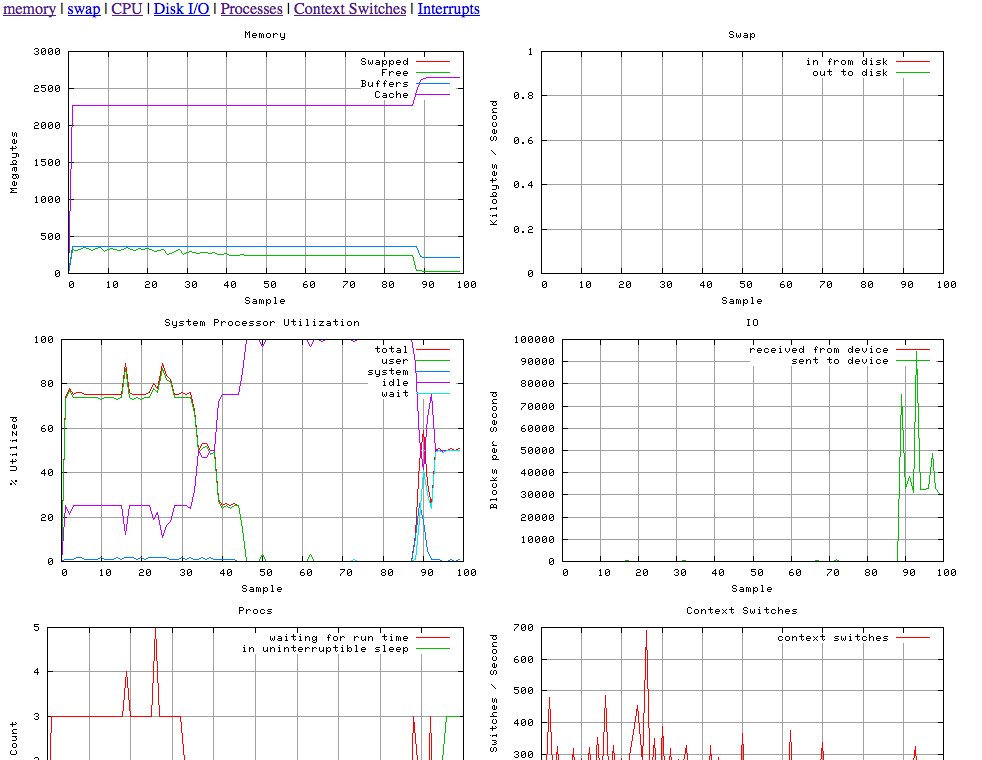The height and width of the screenshot is (760, 982).
Task: Click 'in from disk' legend label
Action: pyautogui.click(x=847, y=61)
